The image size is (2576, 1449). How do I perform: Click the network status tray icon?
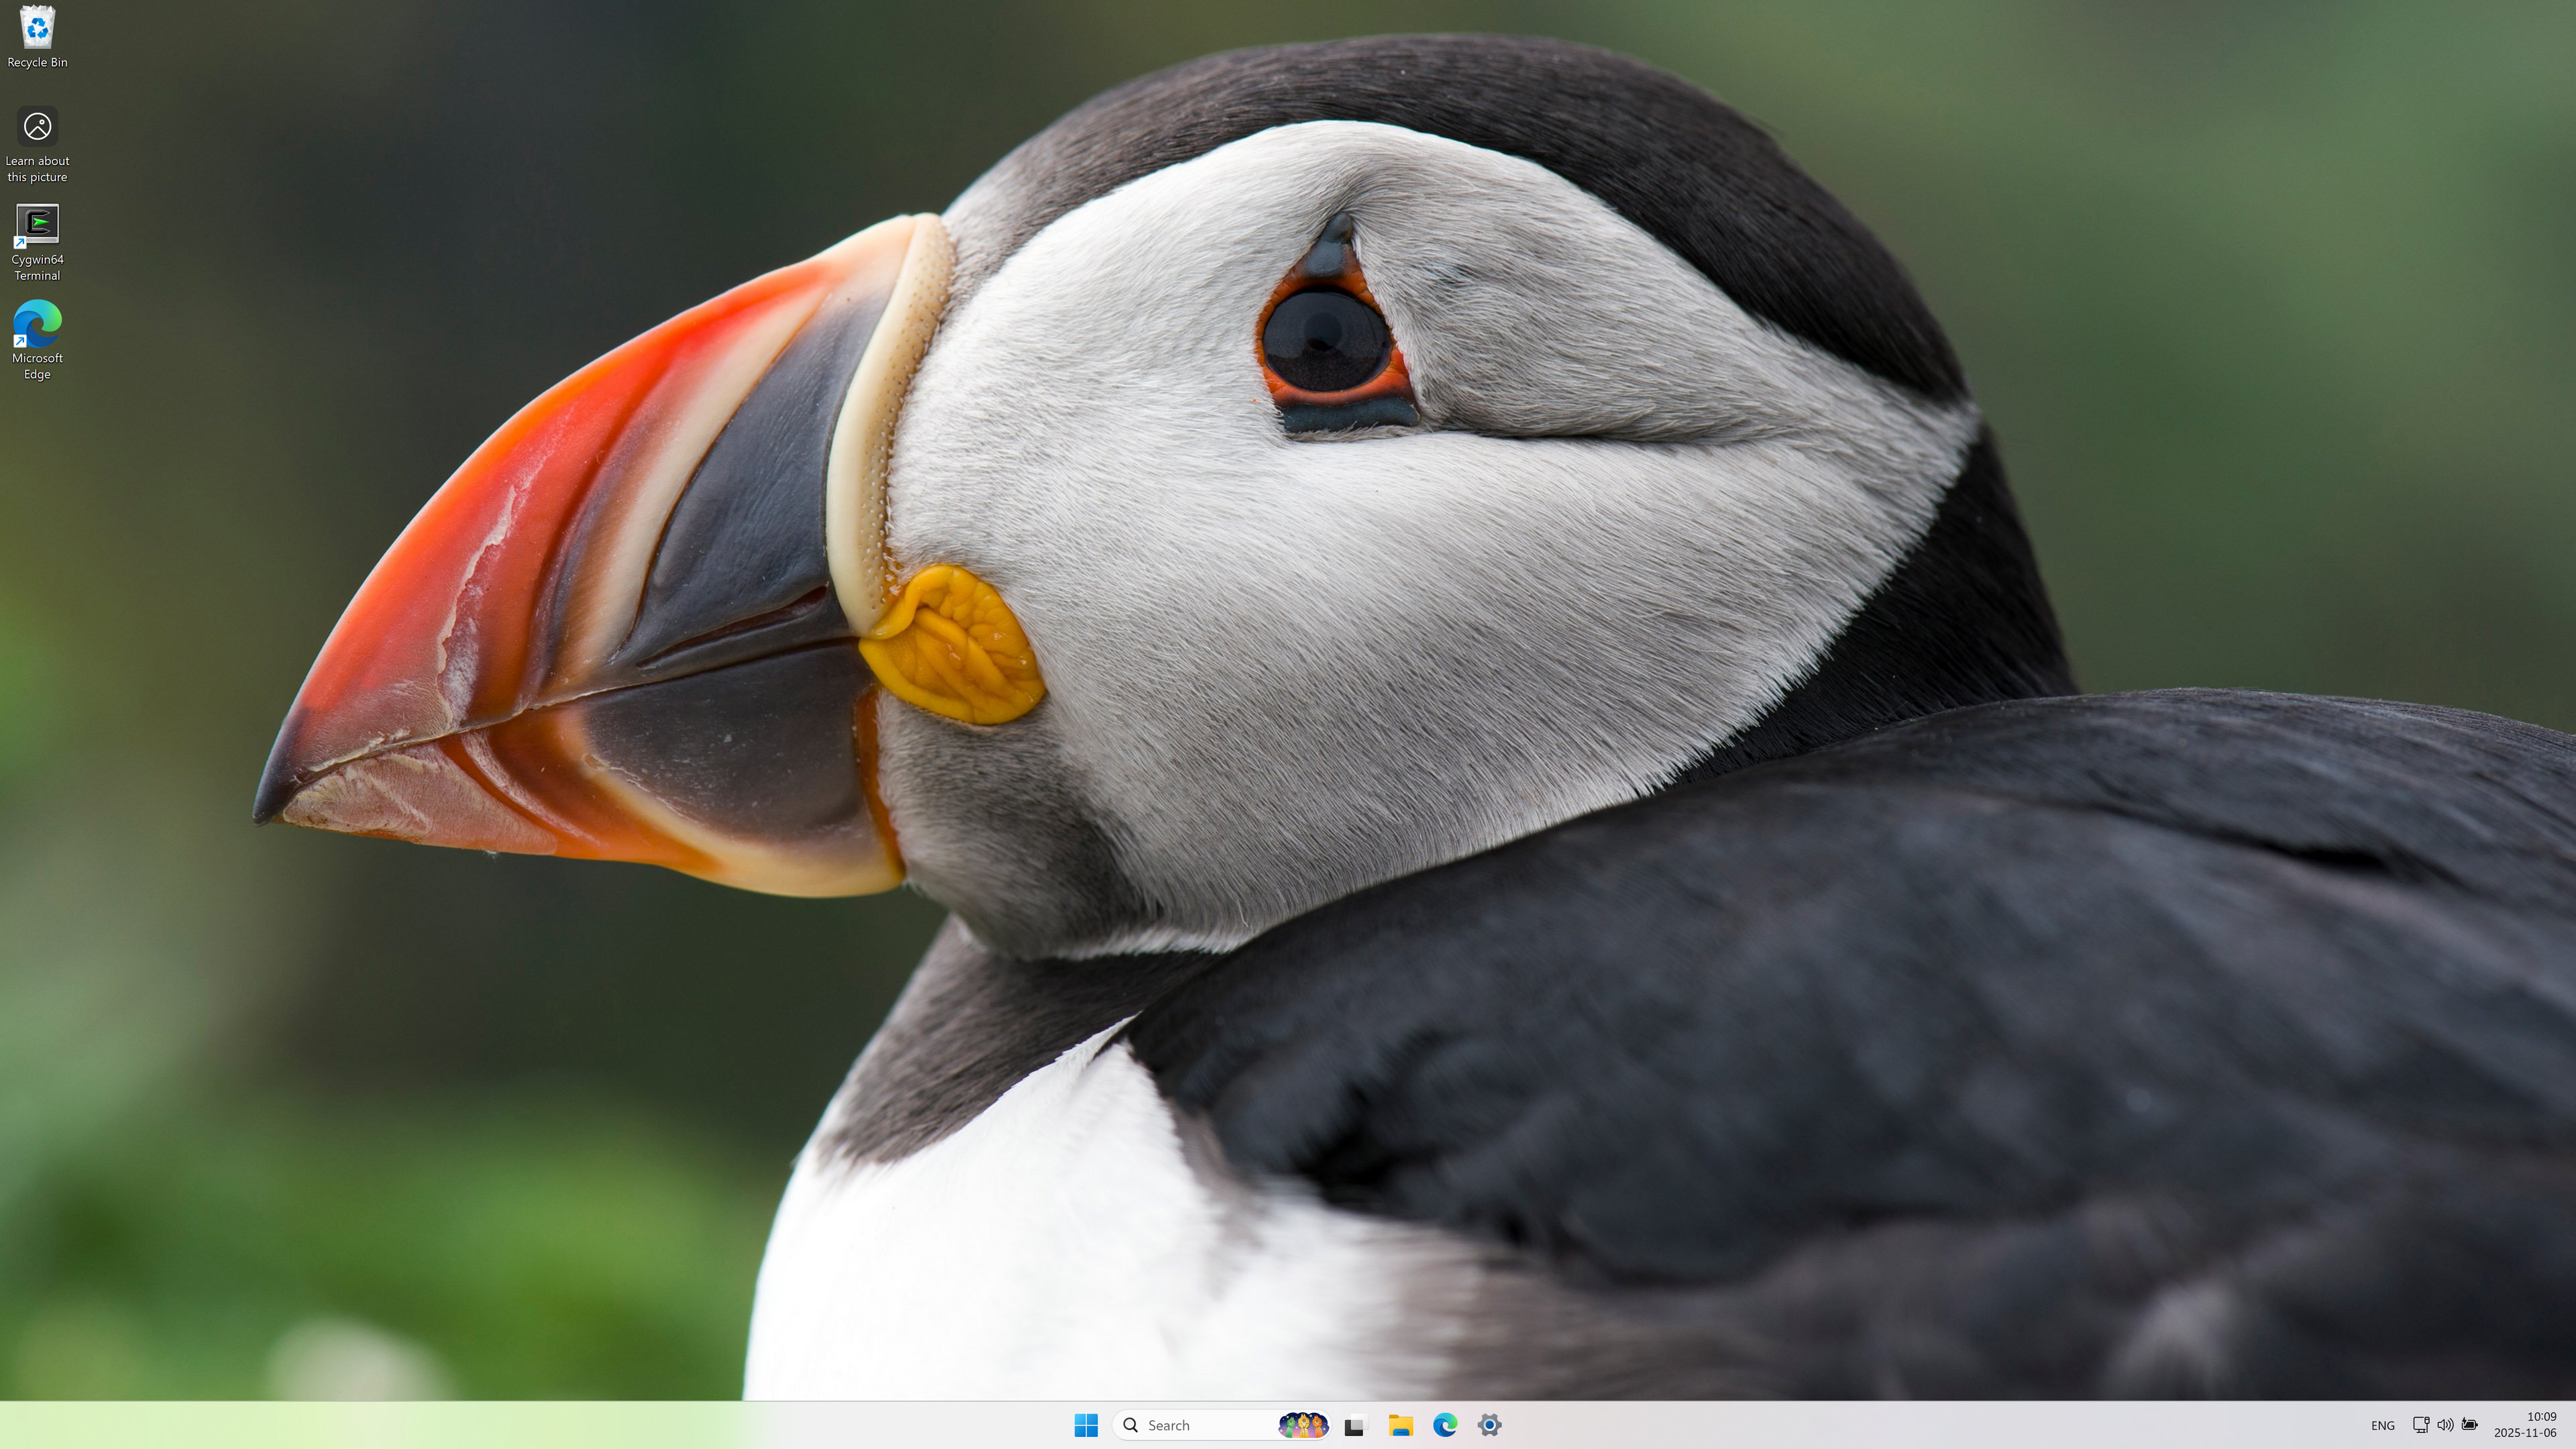2420,1425
